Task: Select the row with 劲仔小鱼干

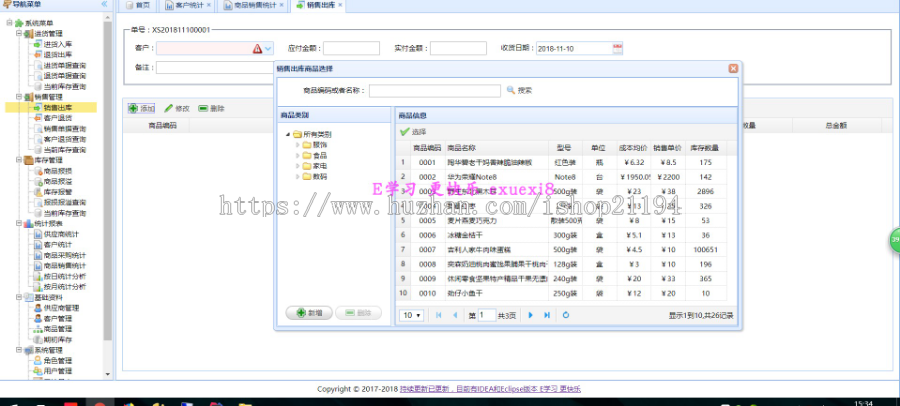Action: point(561,293)
